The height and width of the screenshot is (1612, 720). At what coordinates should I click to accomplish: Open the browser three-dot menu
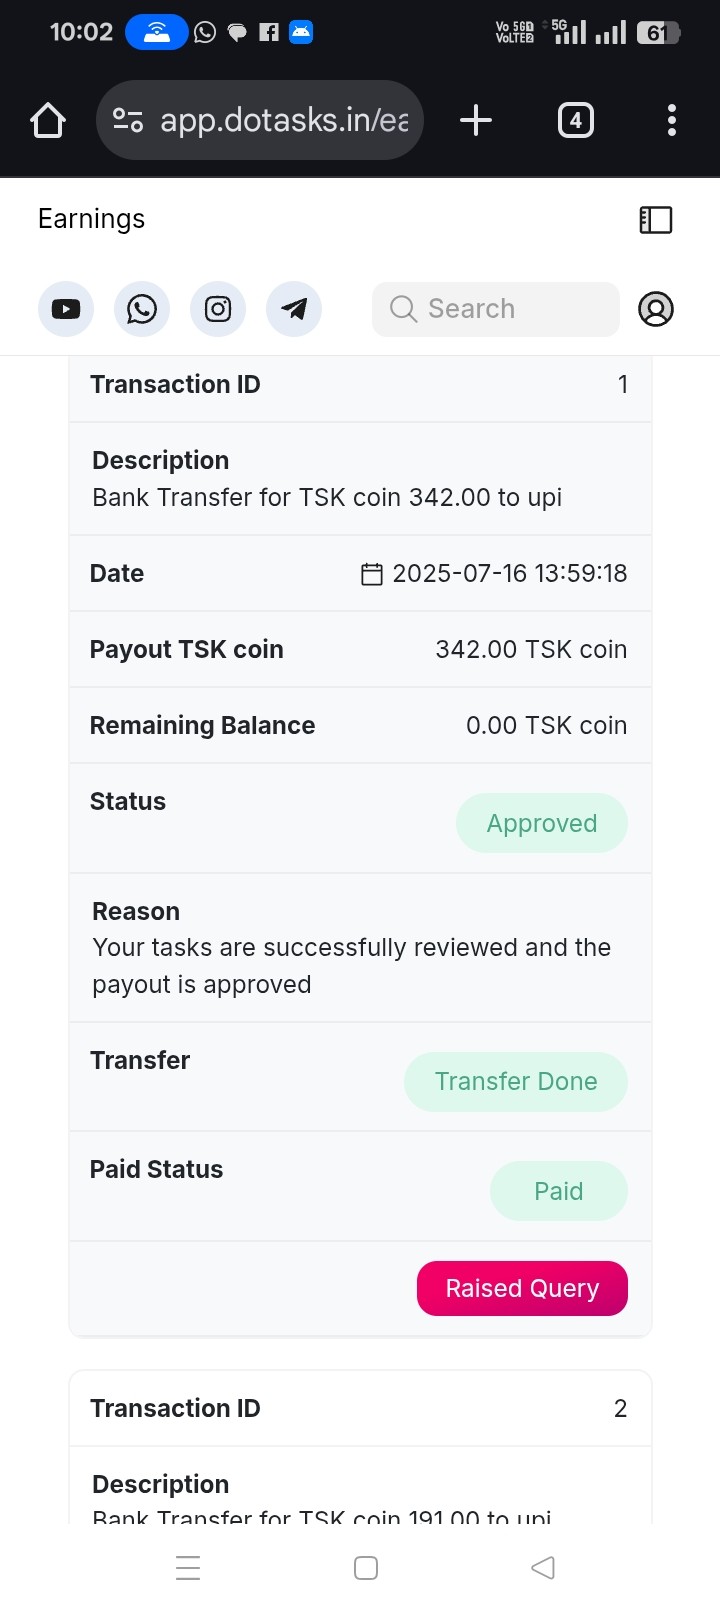[x=671, y=121]
